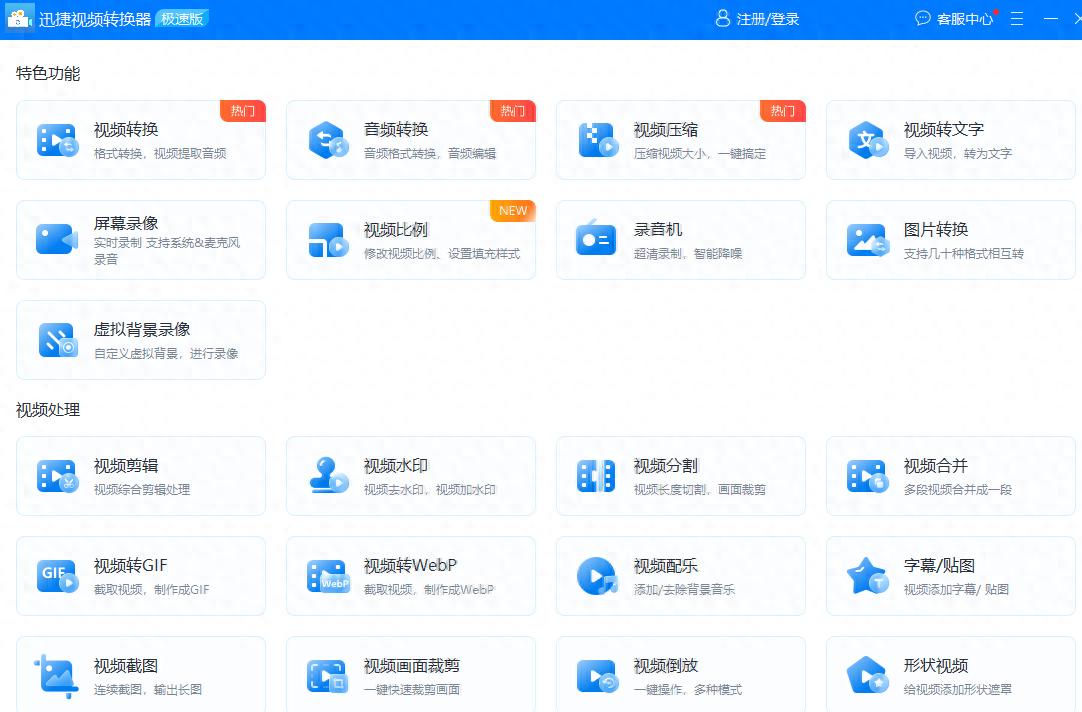Click the 音频转换 audio conversion icon
Viewport: 1082px width, 712px height.
[x=327, y=140]
